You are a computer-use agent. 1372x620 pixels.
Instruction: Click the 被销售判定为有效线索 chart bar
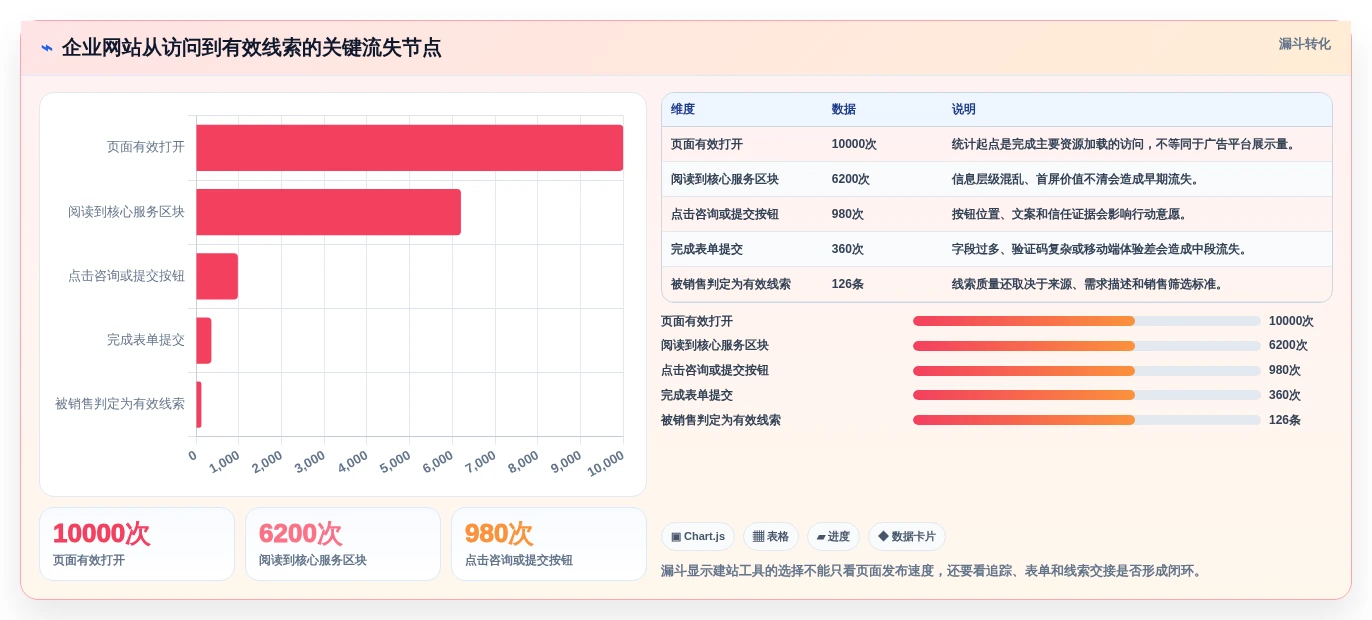coord(199,404)
